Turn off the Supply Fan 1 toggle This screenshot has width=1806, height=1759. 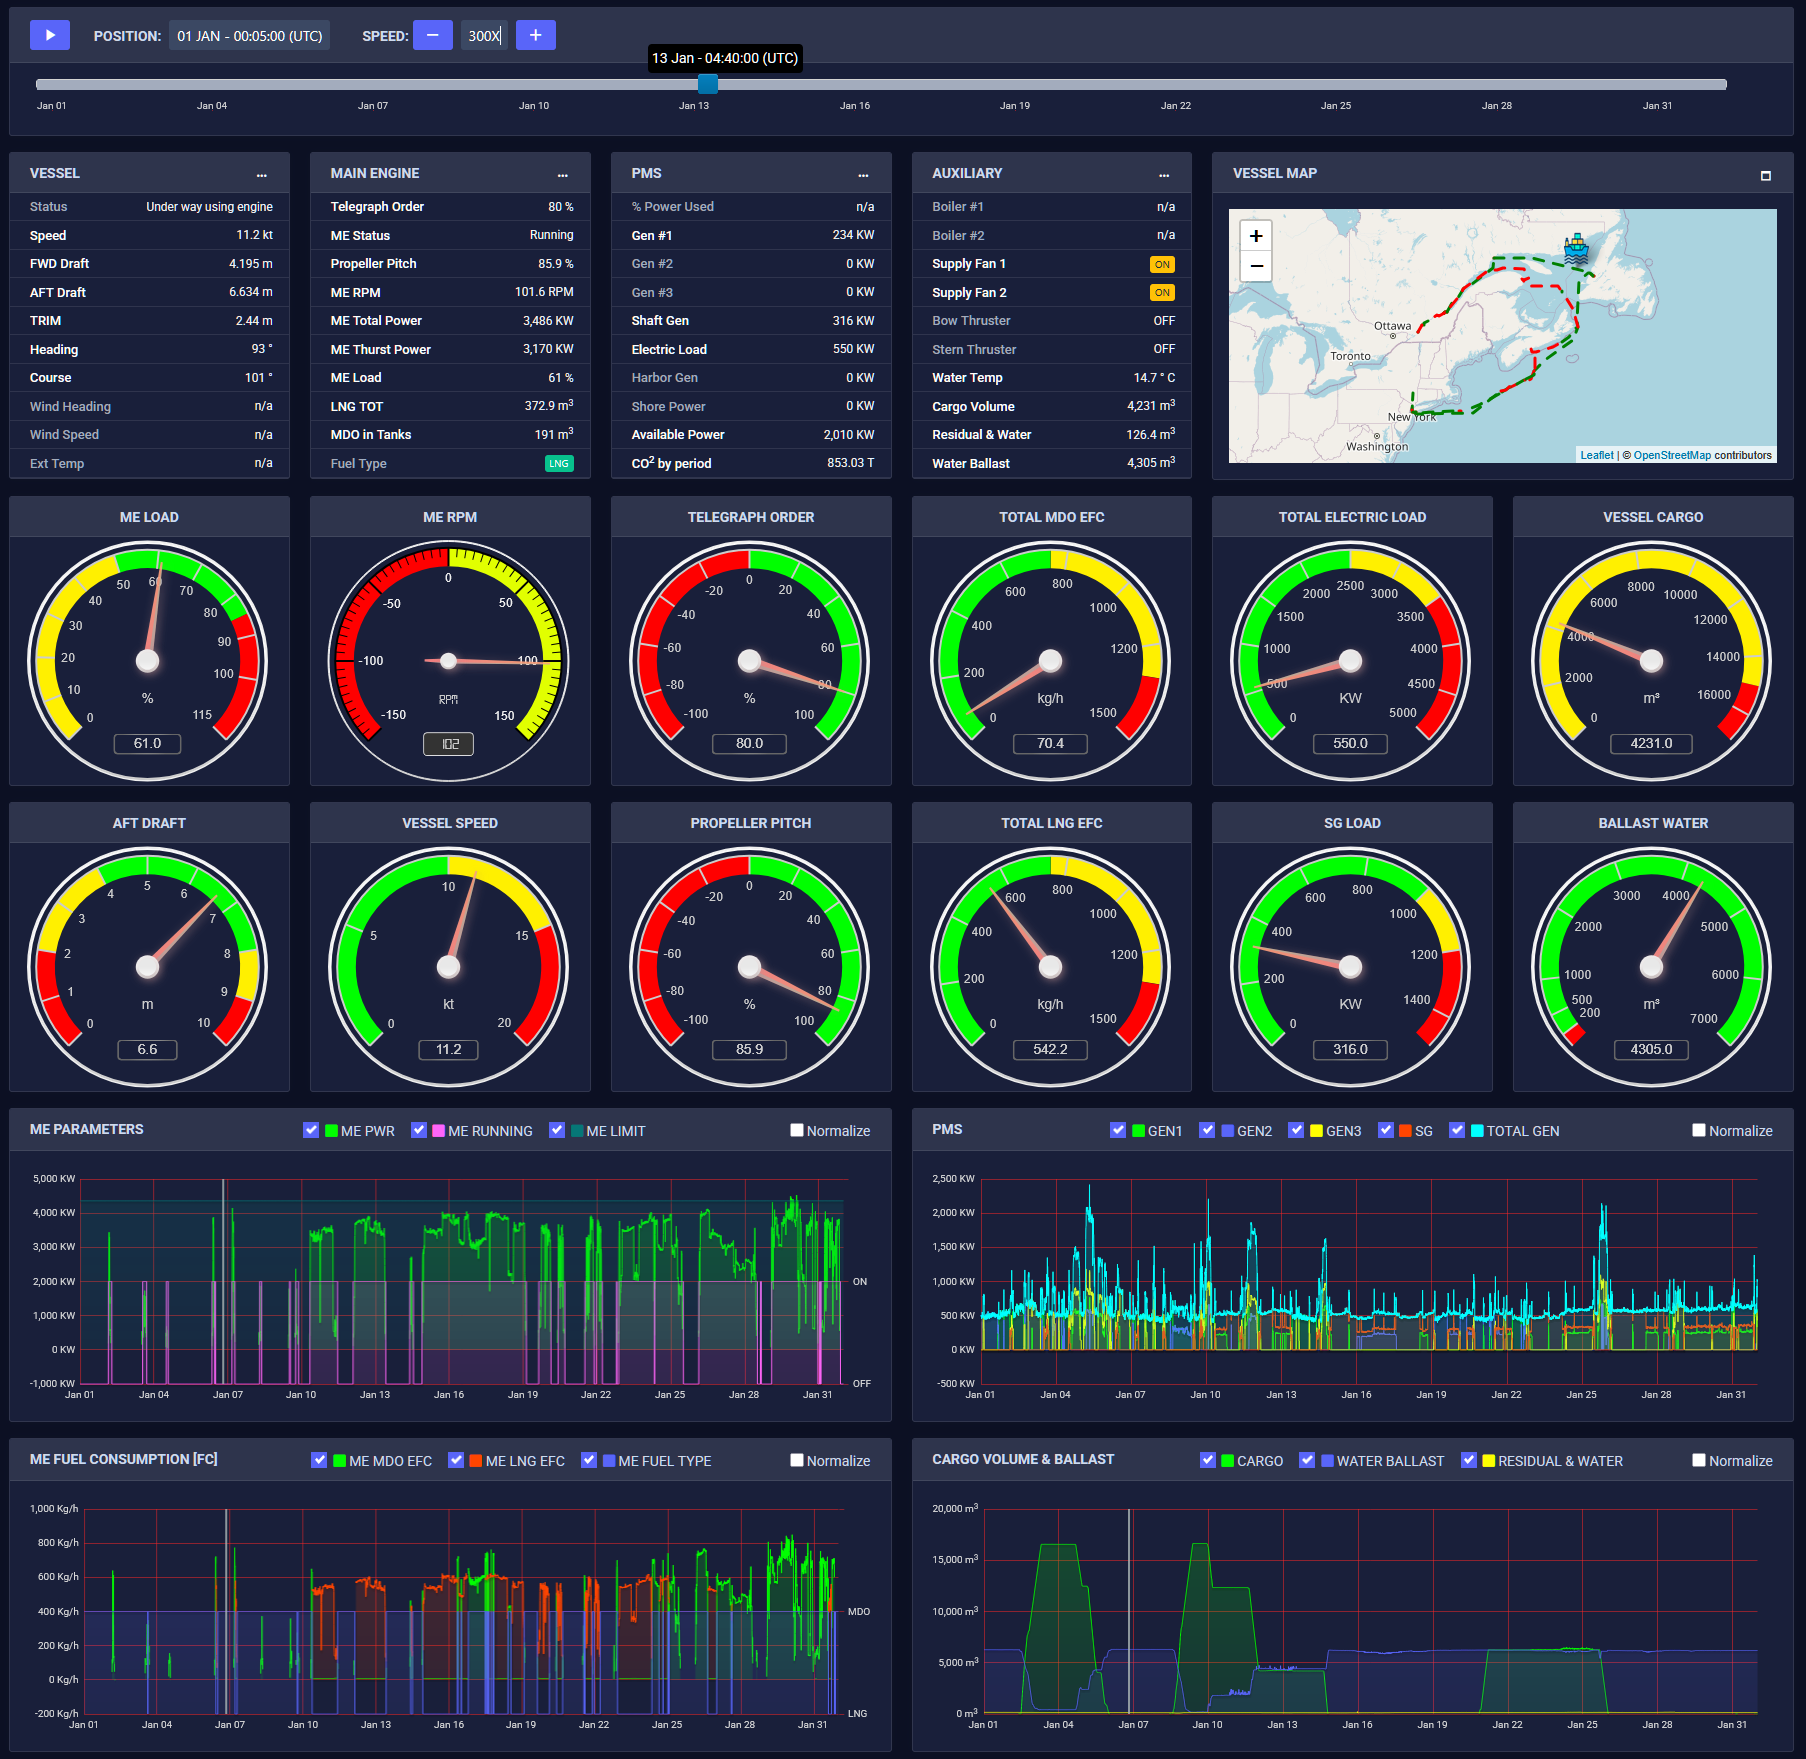[1161, 263]
